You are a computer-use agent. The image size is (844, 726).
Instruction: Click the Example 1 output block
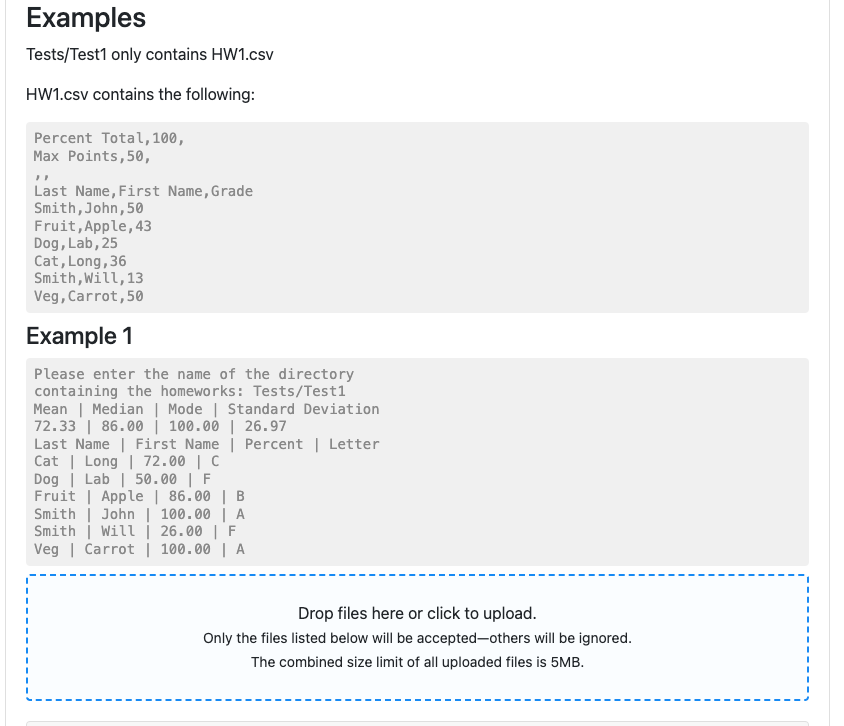[418, 462]
